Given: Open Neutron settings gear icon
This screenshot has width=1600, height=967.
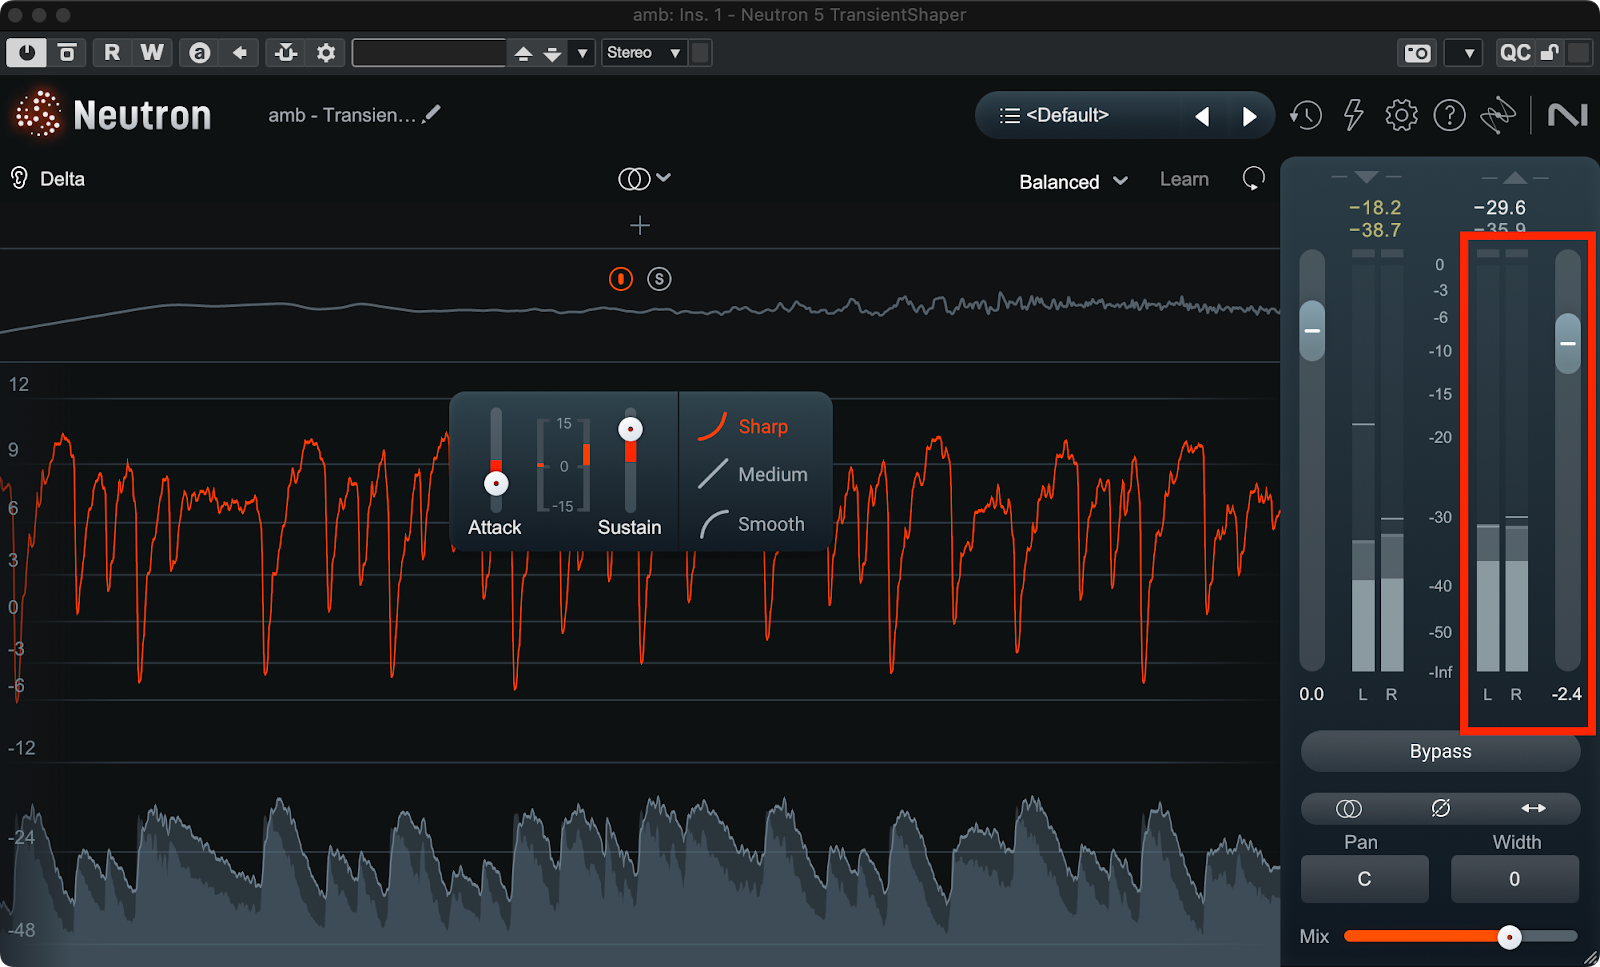Looking at the screenshot, I should 1401,116.
